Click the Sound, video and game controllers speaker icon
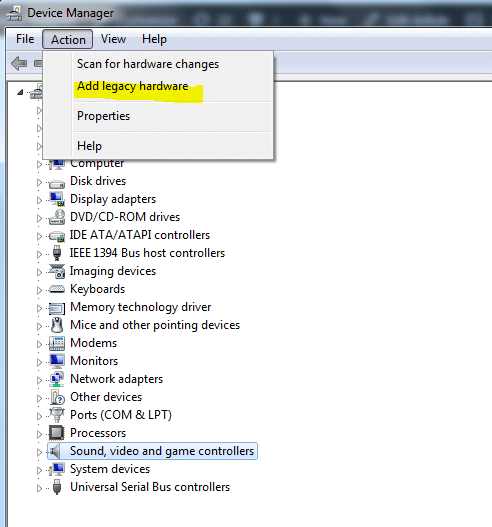The image size is (492, 527). coord(56,451)
